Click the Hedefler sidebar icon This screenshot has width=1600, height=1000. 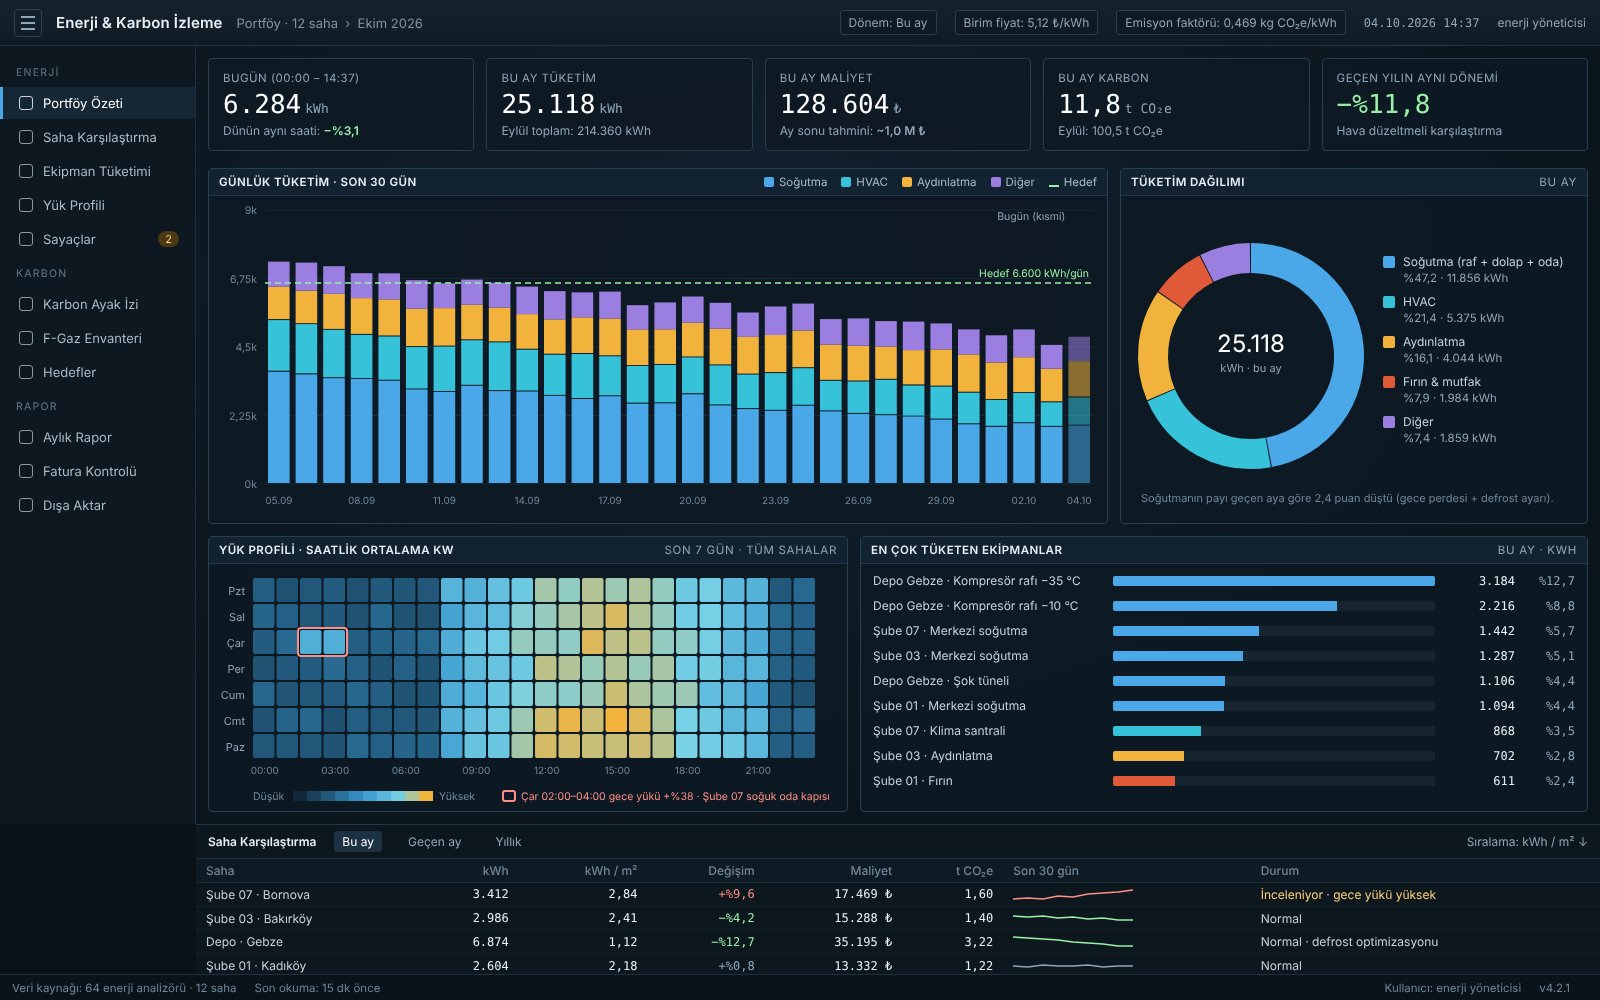click(26, 372)
